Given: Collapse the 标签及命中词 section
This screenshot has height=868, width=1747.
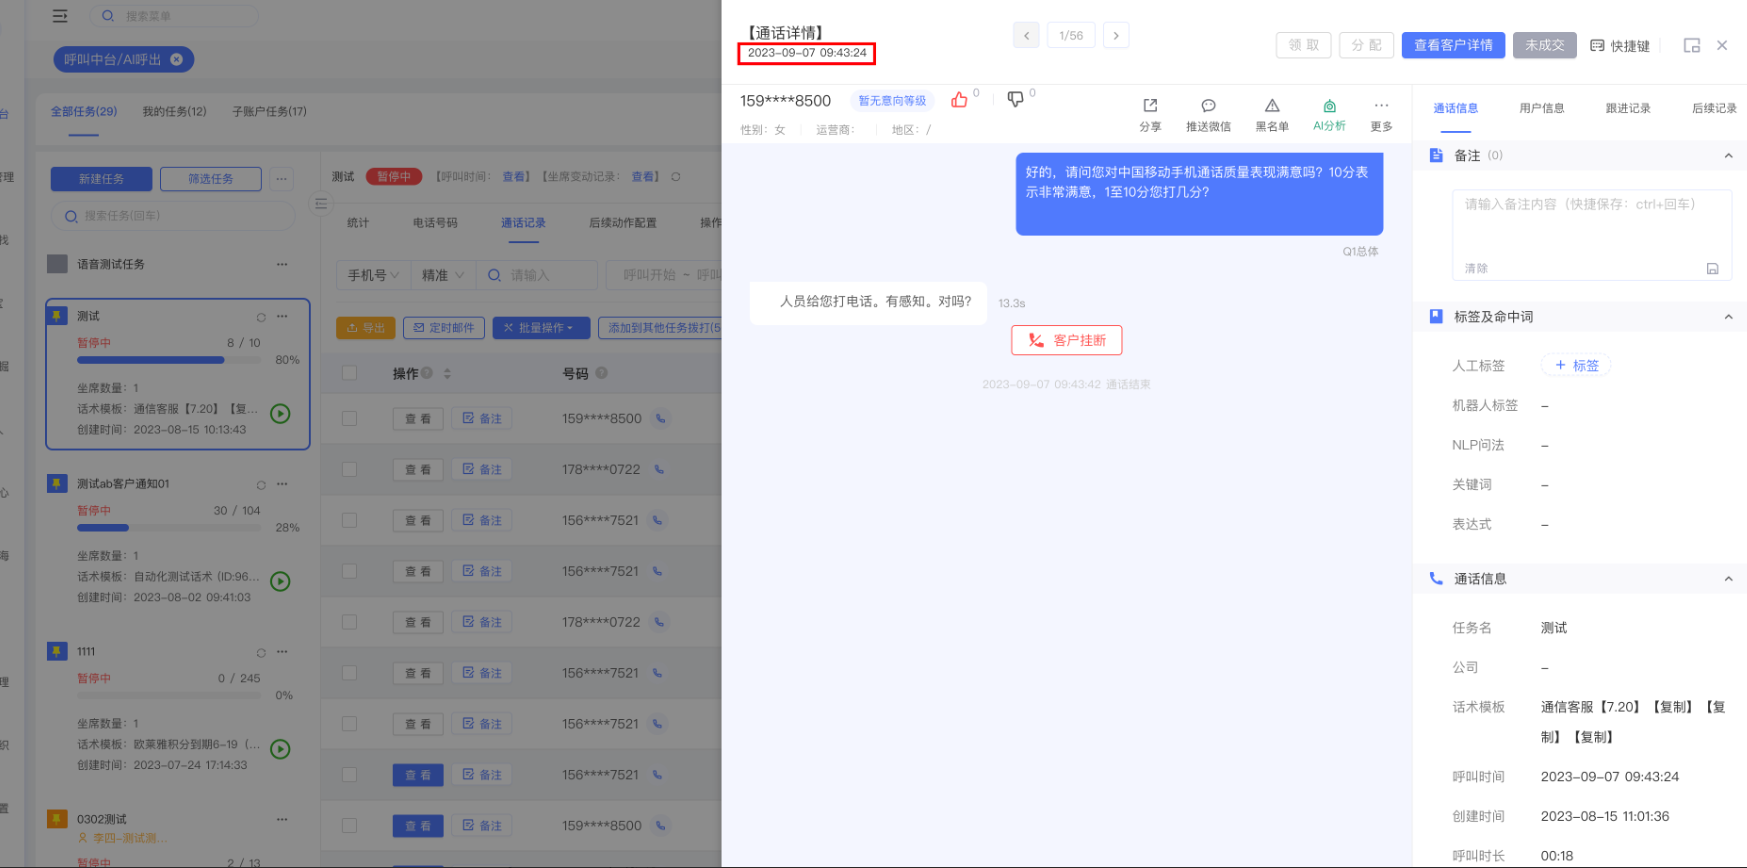Looking at the screenshot, I should (1728, 317).
